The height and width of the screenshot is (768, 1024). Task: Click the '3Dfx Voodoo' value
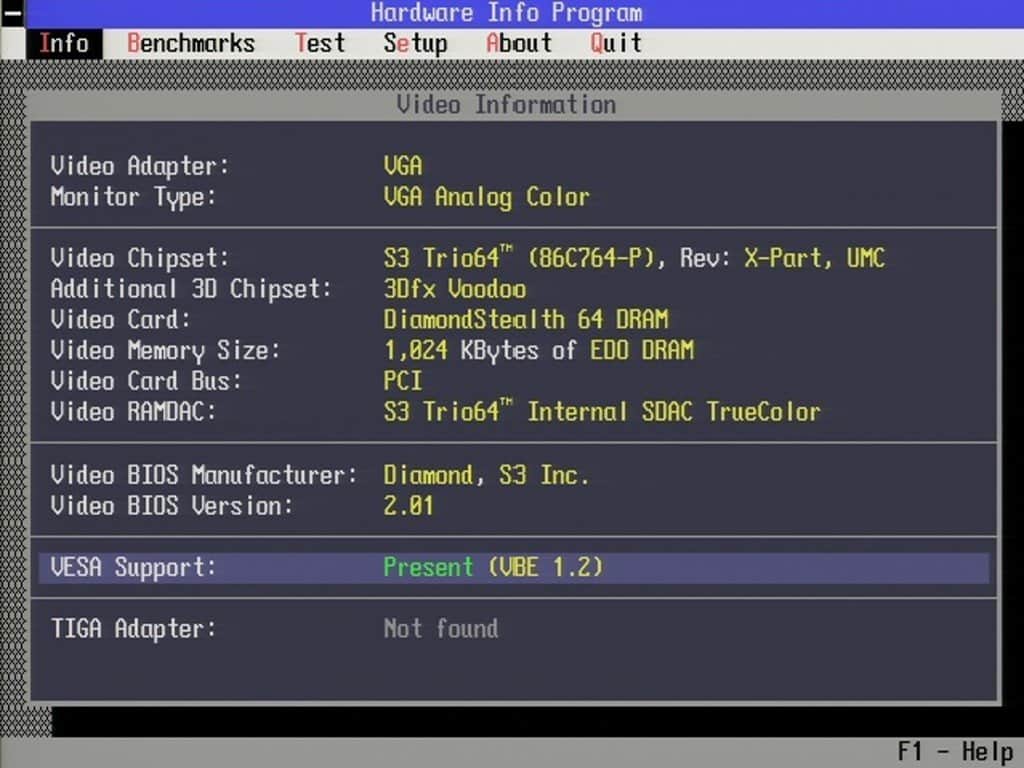(x=455, y=289)
